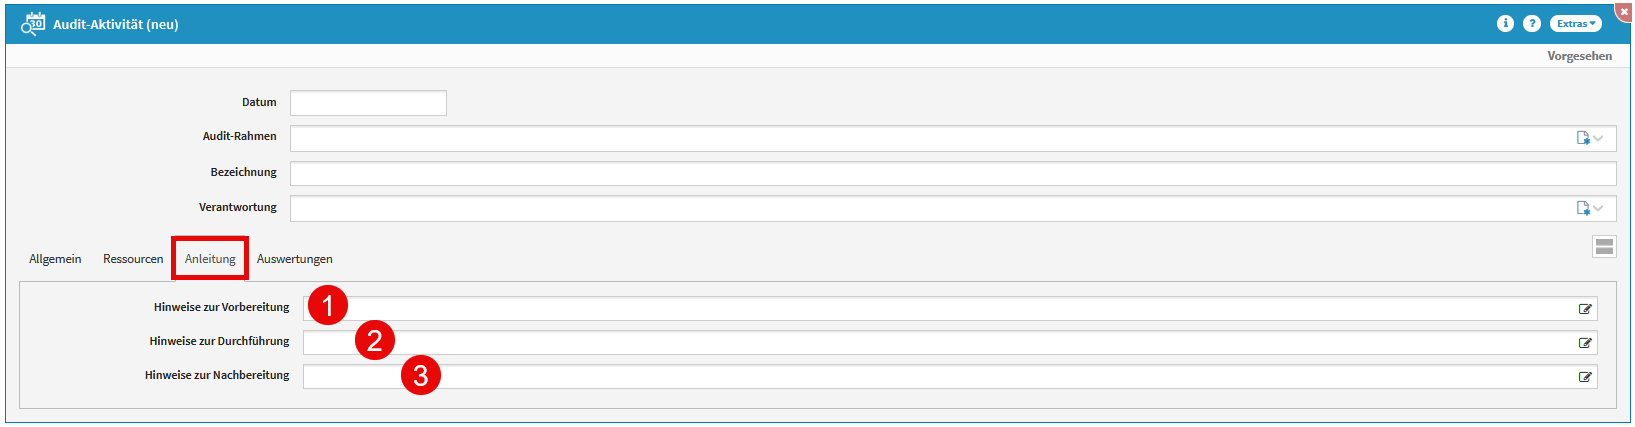Open editor for Hinweise zur Durchführung
The image size is (1635, 427).
1585,343
